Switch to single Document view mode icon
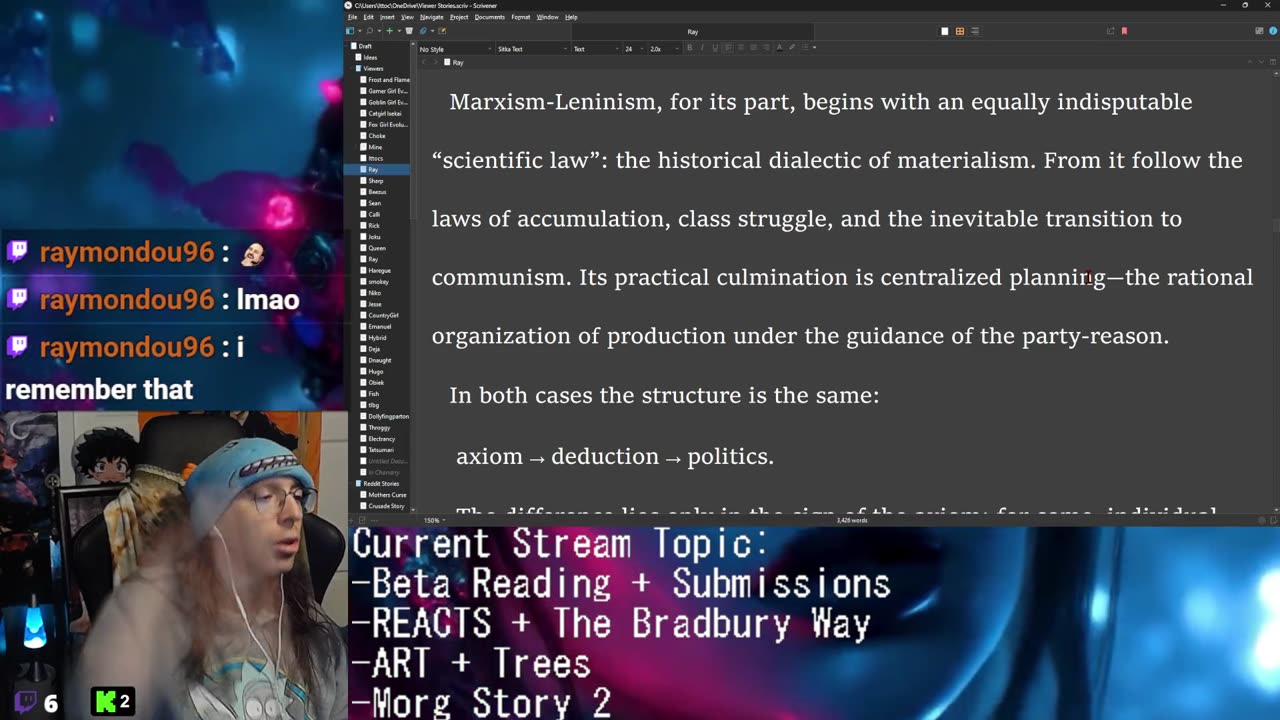This screenshot has height=720, width=1280. coord(944,31)
